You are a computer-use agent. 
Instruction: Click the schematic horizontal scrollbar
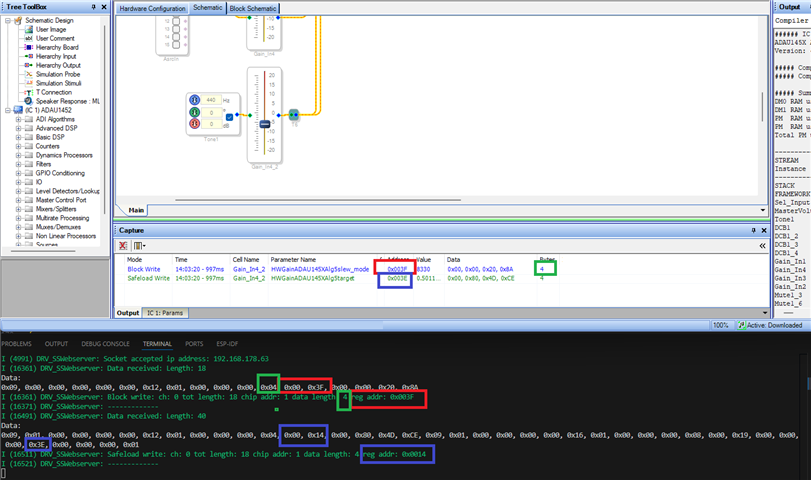pos(318,200)
